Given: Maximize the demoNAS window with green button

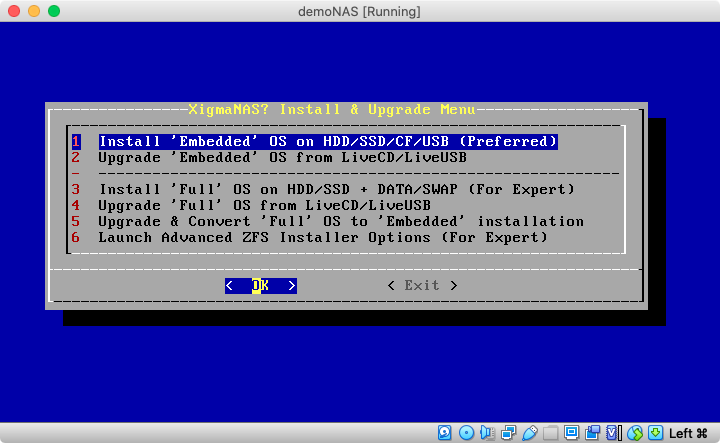Looking at the screenshot, I should [x=54, y=11].
